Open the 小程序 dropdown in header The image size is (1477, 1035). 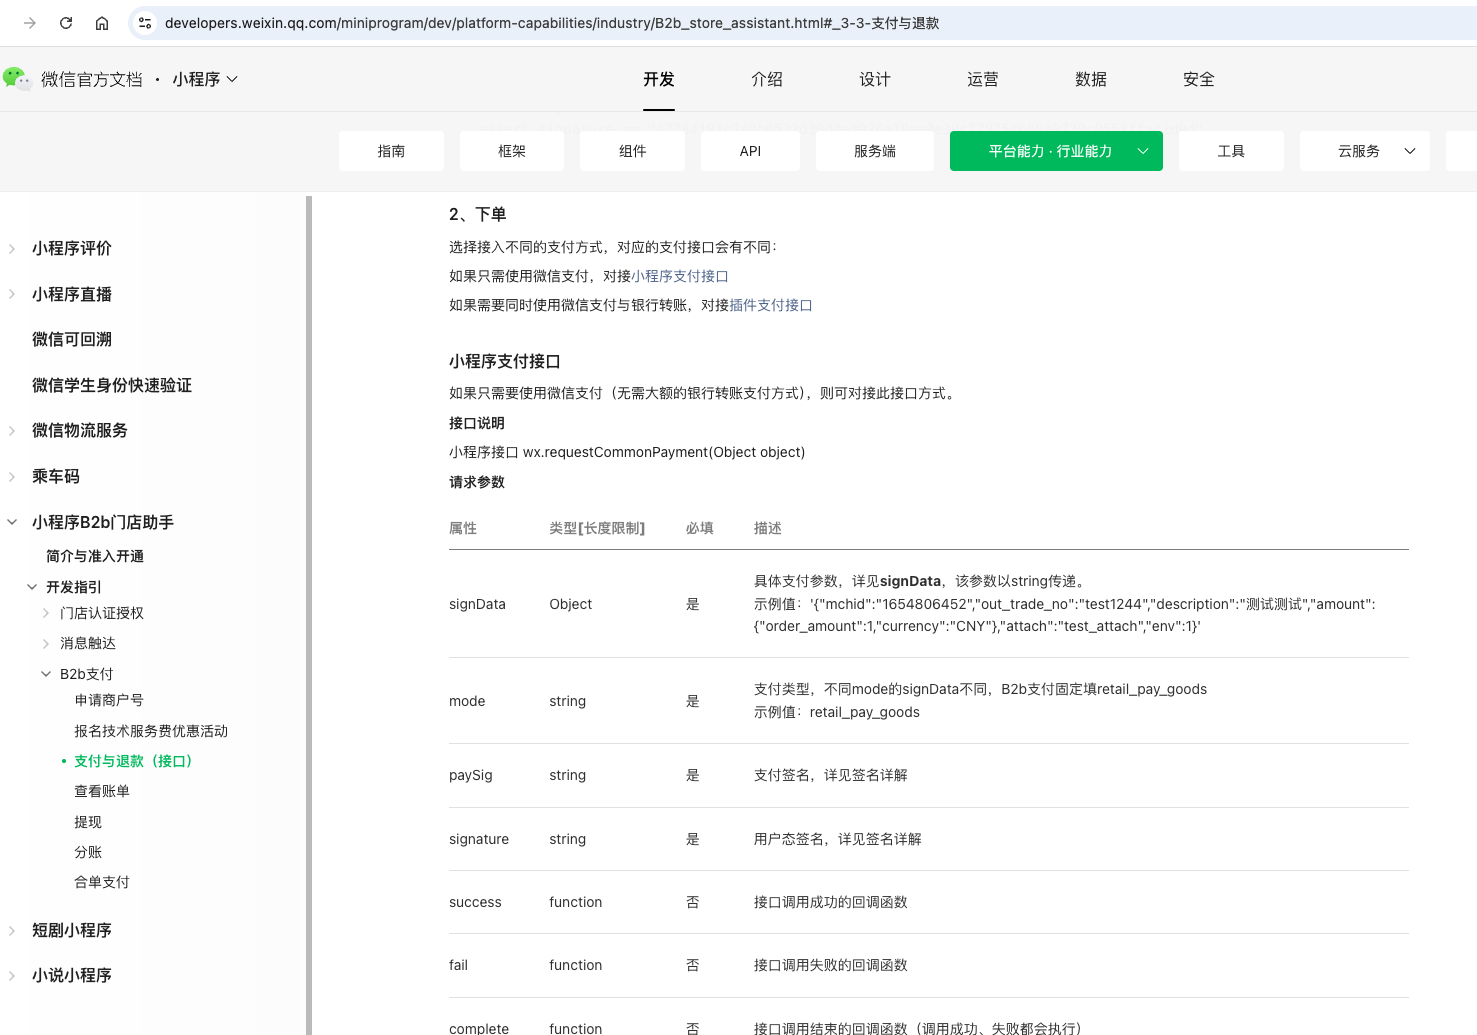(x=205, y=79)
